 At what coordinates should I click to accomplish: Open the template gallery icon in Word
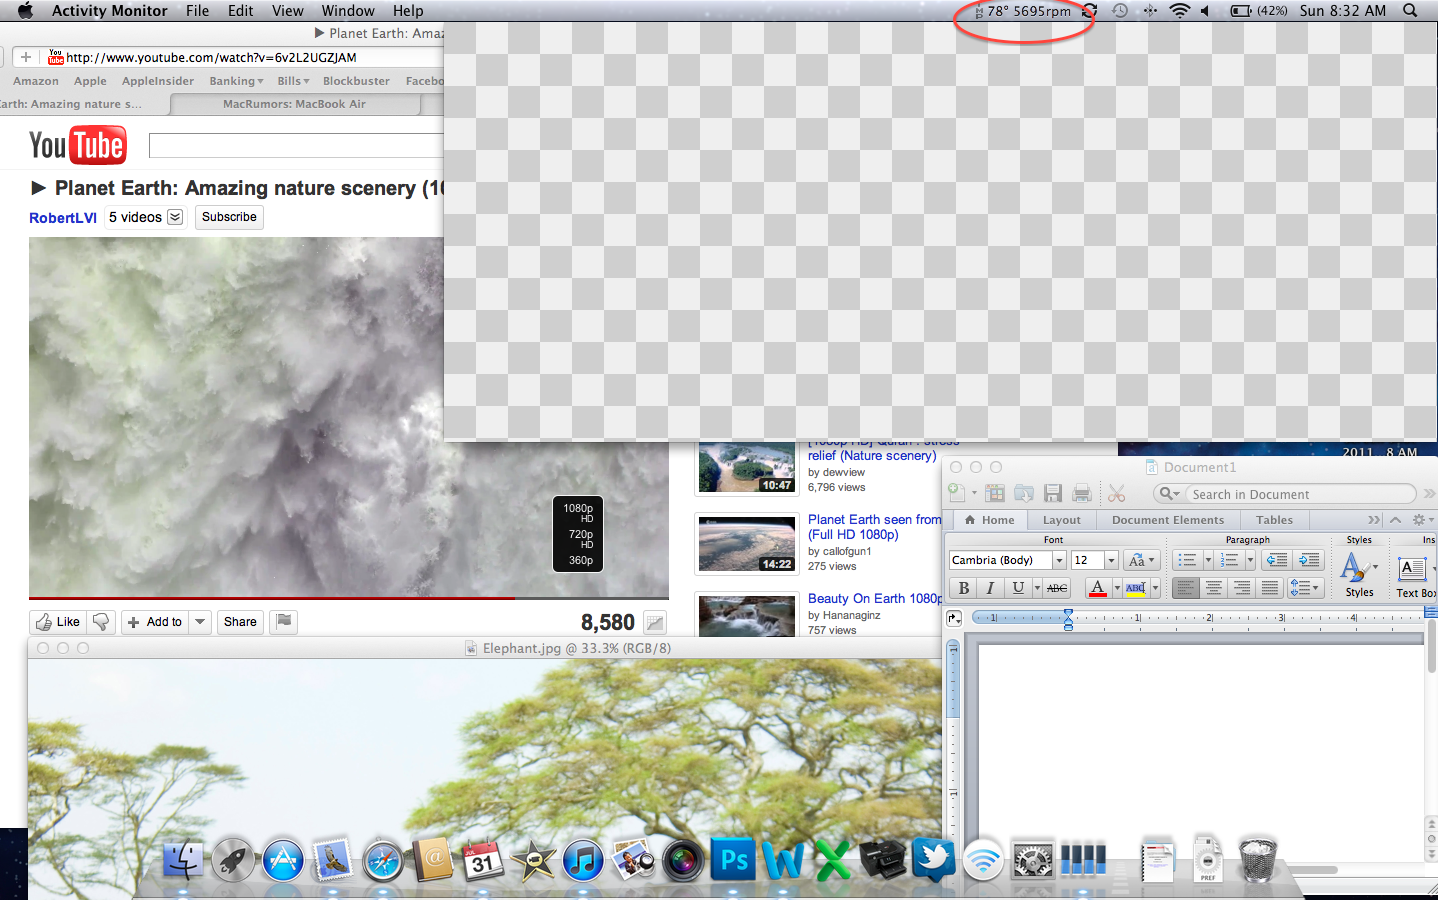click(x=994, y=493)
